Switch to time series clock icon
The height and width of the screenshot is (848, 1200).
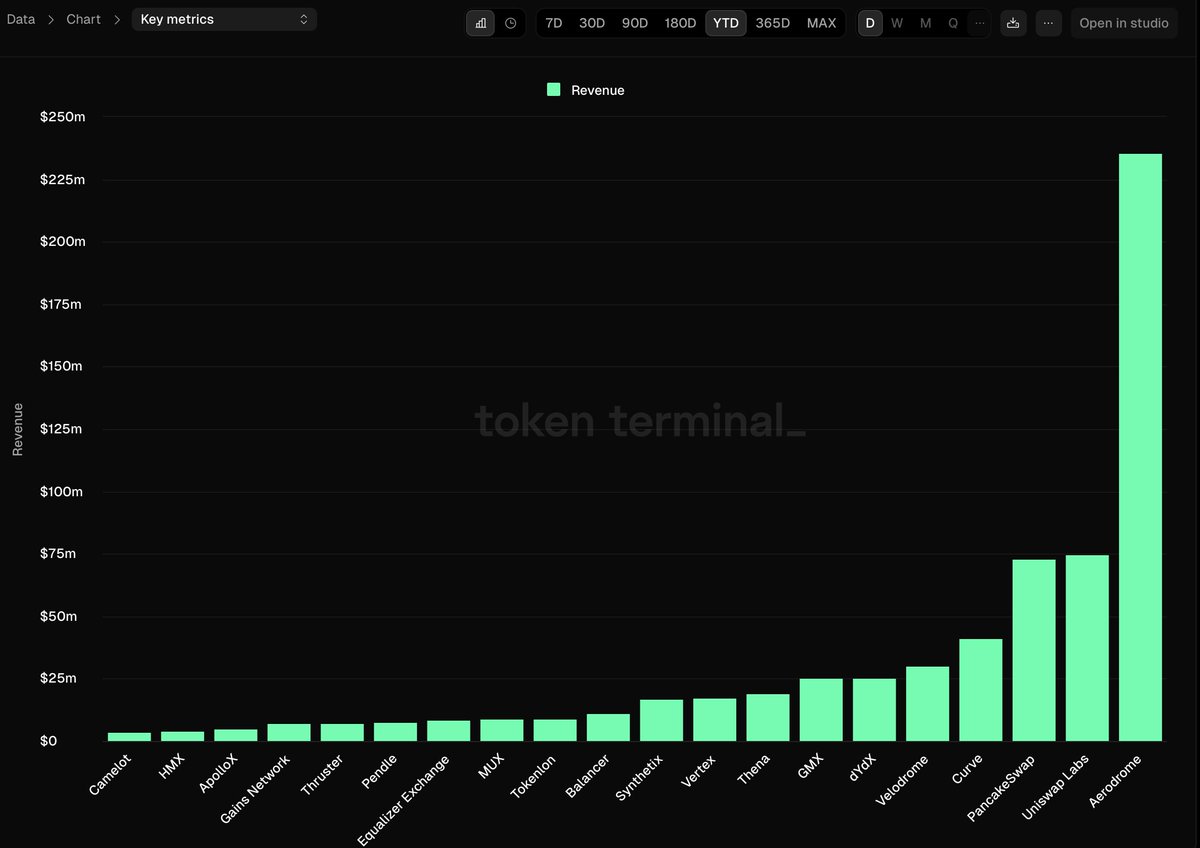(511, 23)
